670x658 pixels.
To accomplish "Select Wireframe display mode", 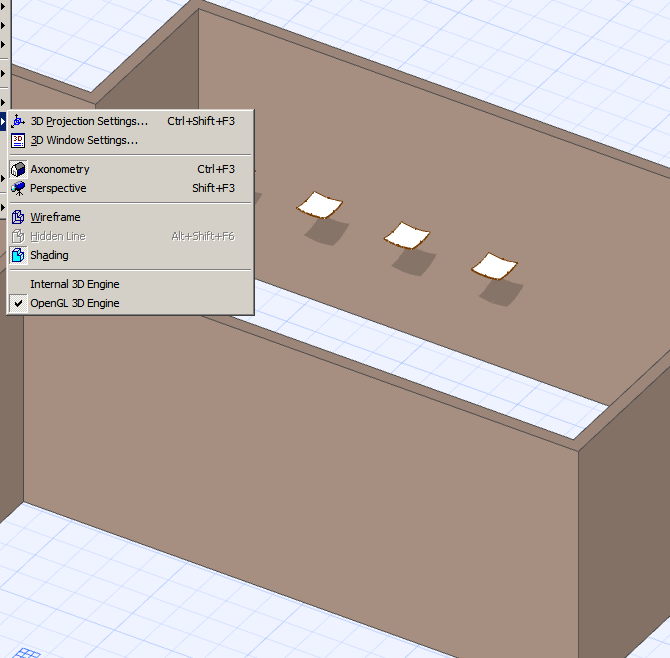I will tap(130, 217).
